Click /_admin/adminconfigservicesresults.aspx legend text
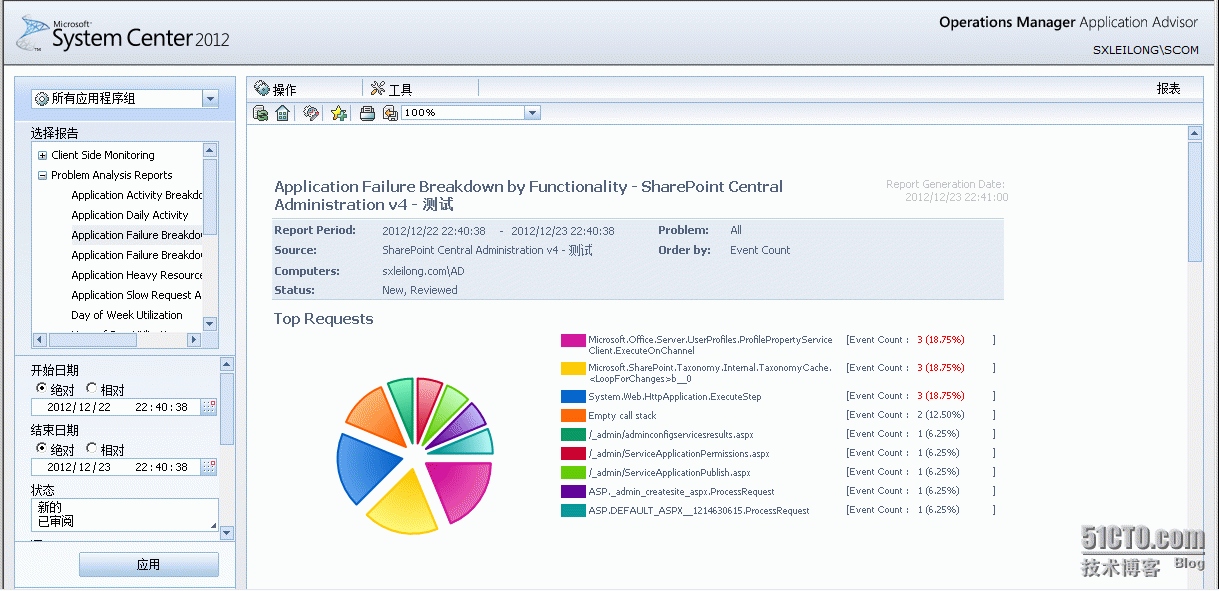 pyautogui.click(x=671, y=434)
